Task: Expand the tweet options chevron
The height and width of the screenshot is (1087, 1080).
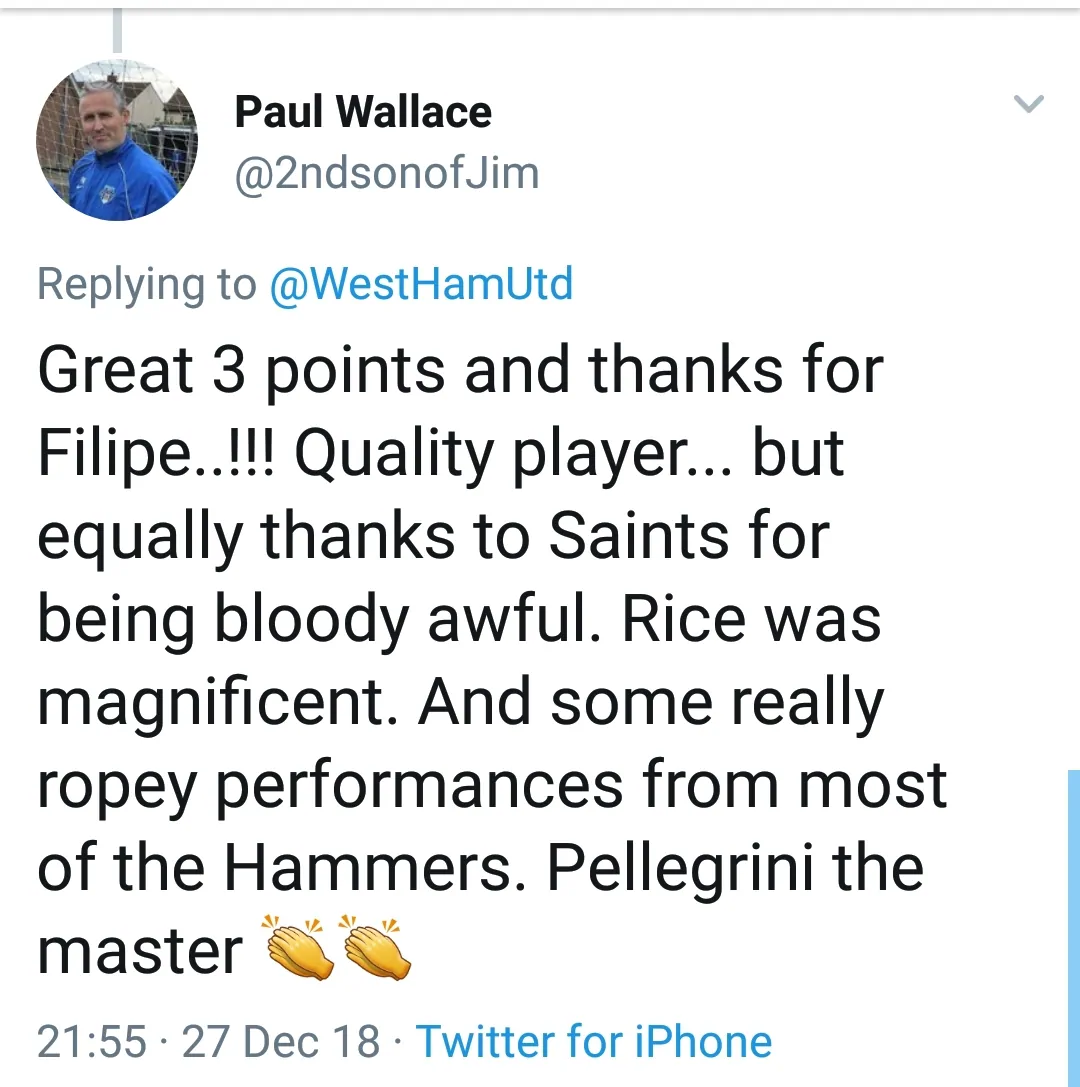Action: 1028,103
